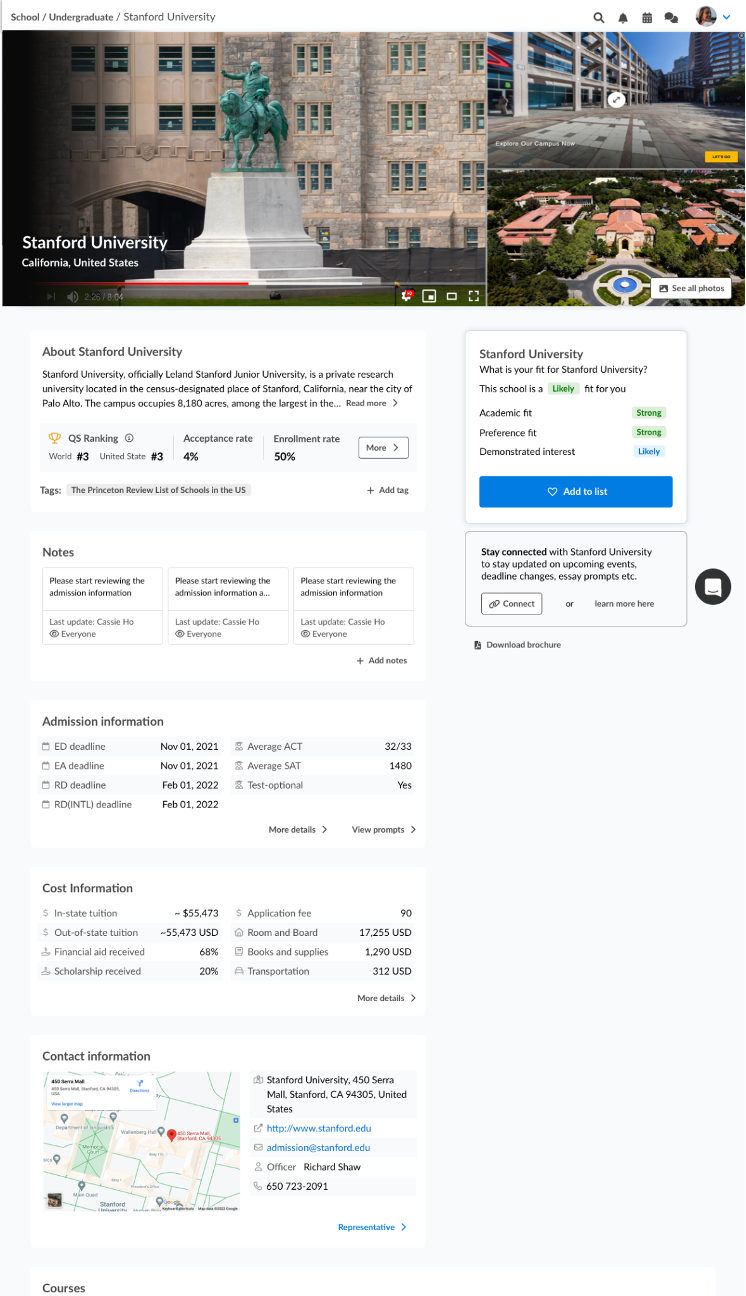
Task: Open More details in Admission information
Action: click(298, 829)
